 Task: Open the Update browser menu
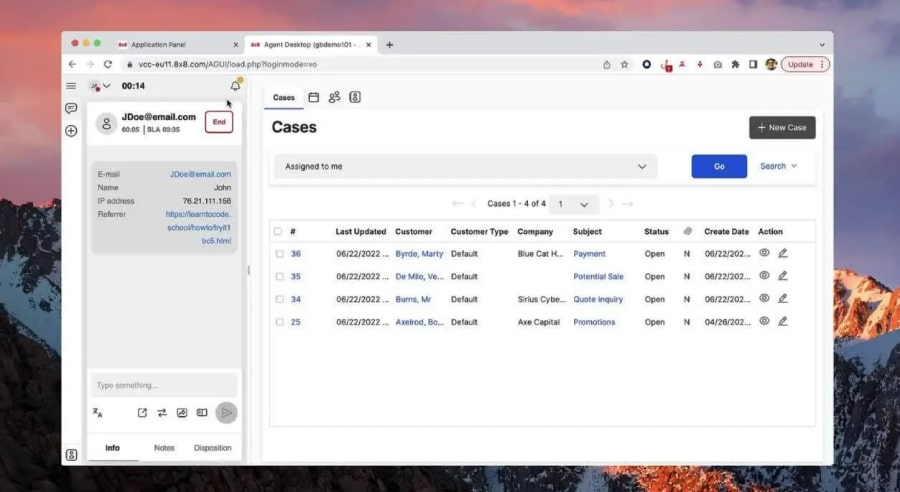click(805, 65)
